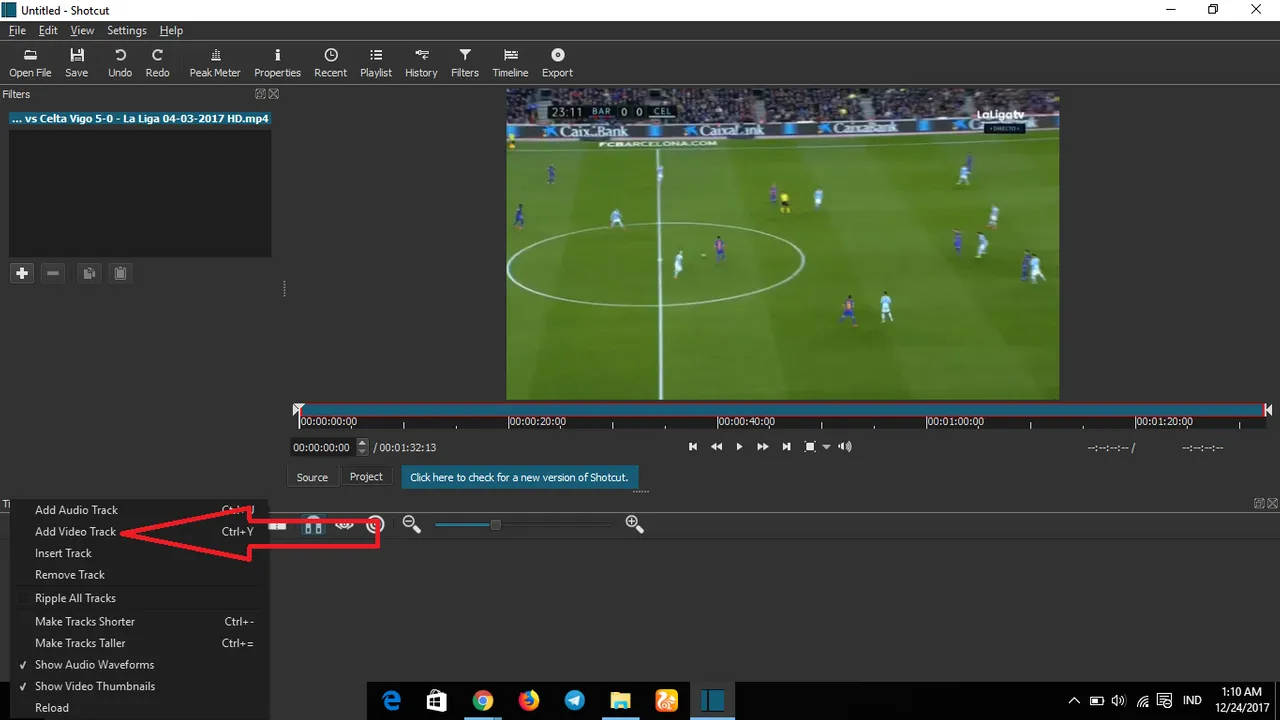Click the Open File toolbar icon

[x=30, y=63]
